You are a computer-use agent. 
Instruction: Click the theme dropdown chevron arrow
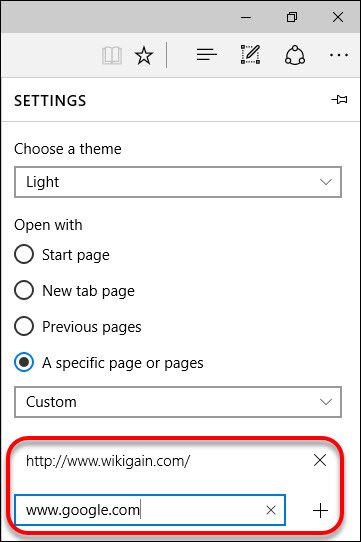point(326,182)
